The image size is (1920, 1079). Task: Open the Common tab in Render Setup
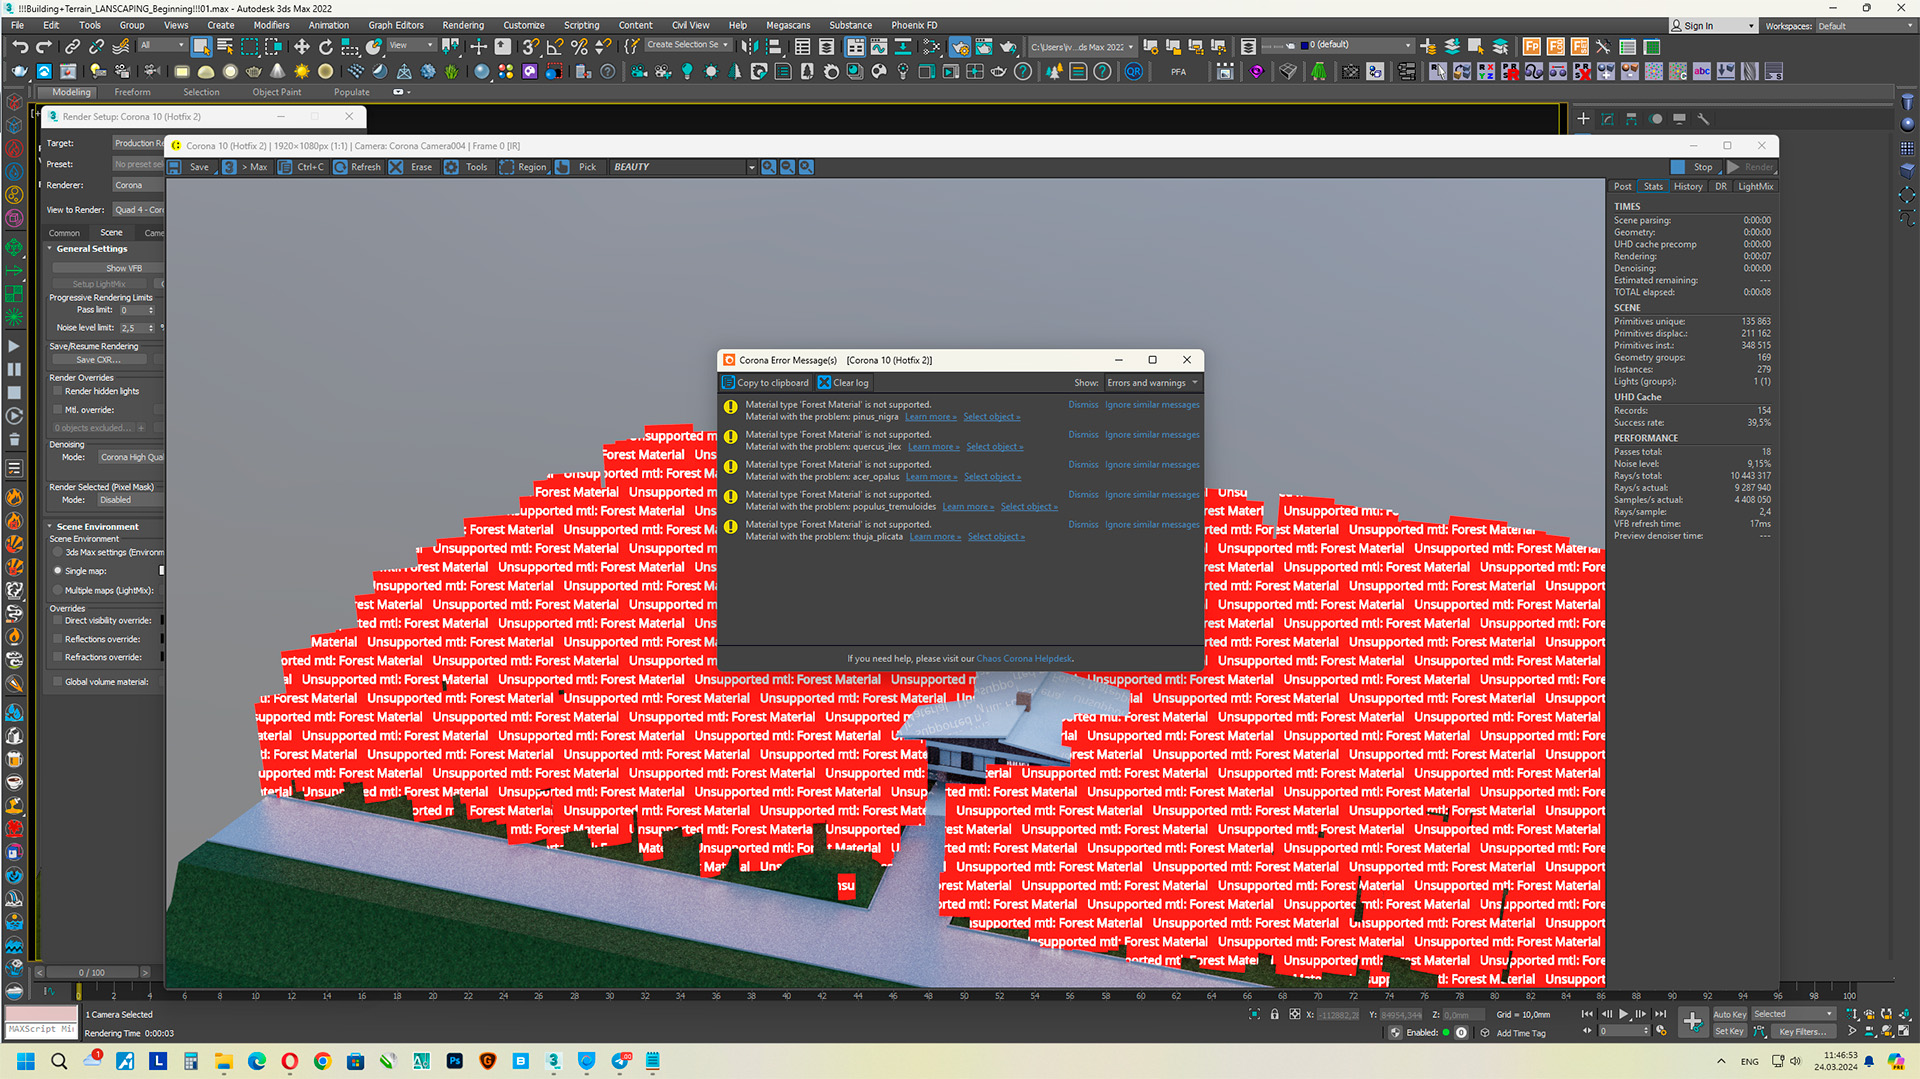pos(64,233)
